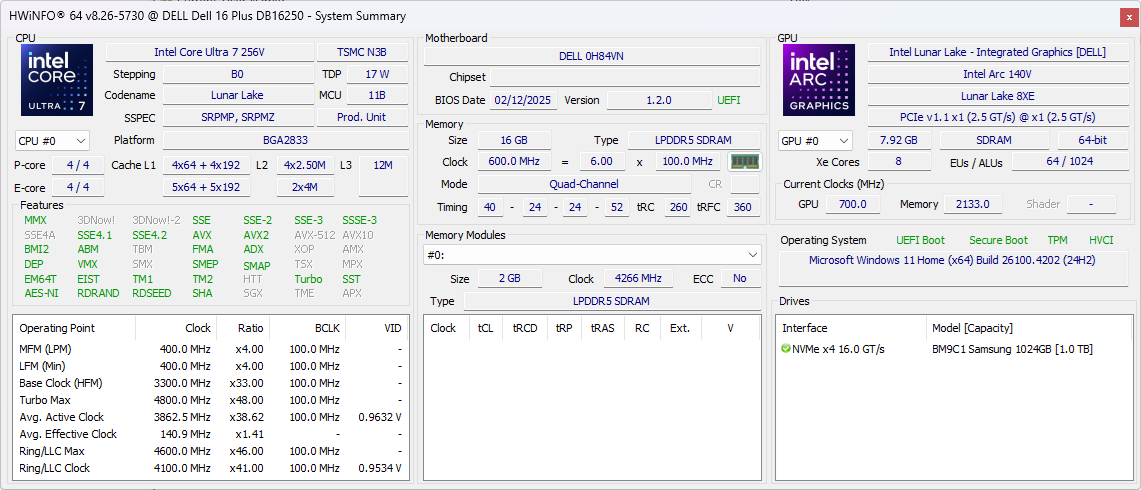The width and height of the screenshot is (1141, 490).
Task: Select the Turbo Max row
Action: [x=210, y=400]
